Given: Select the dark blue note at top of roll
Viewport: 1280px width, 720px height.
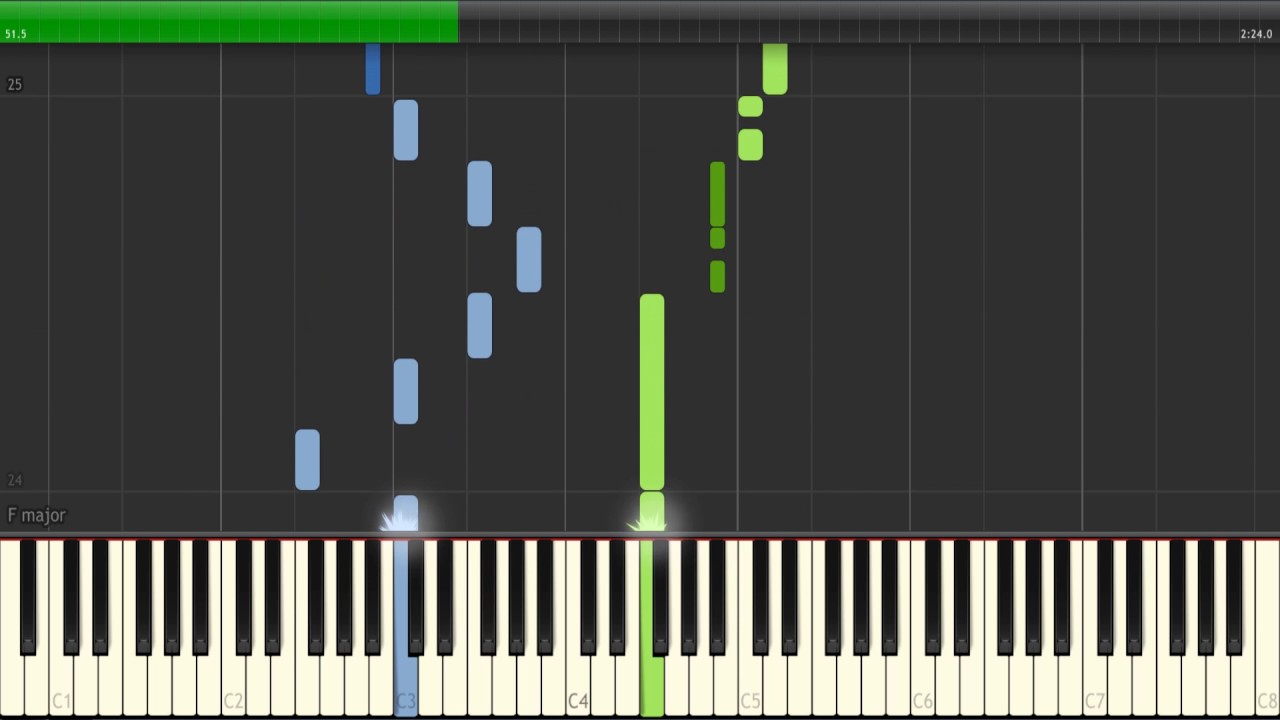Looking at the screenshot, I should click(373, 69).
